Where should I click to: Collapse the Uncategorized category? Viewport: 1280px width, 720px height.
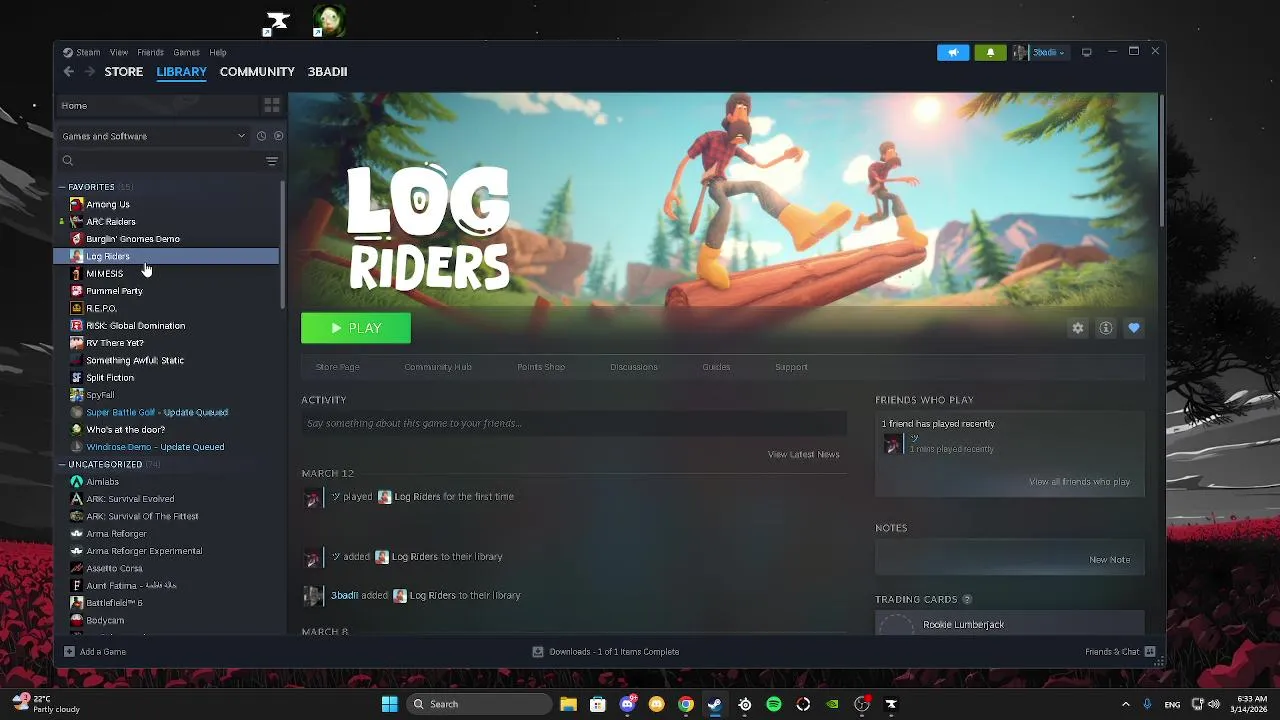coord(62,465)
